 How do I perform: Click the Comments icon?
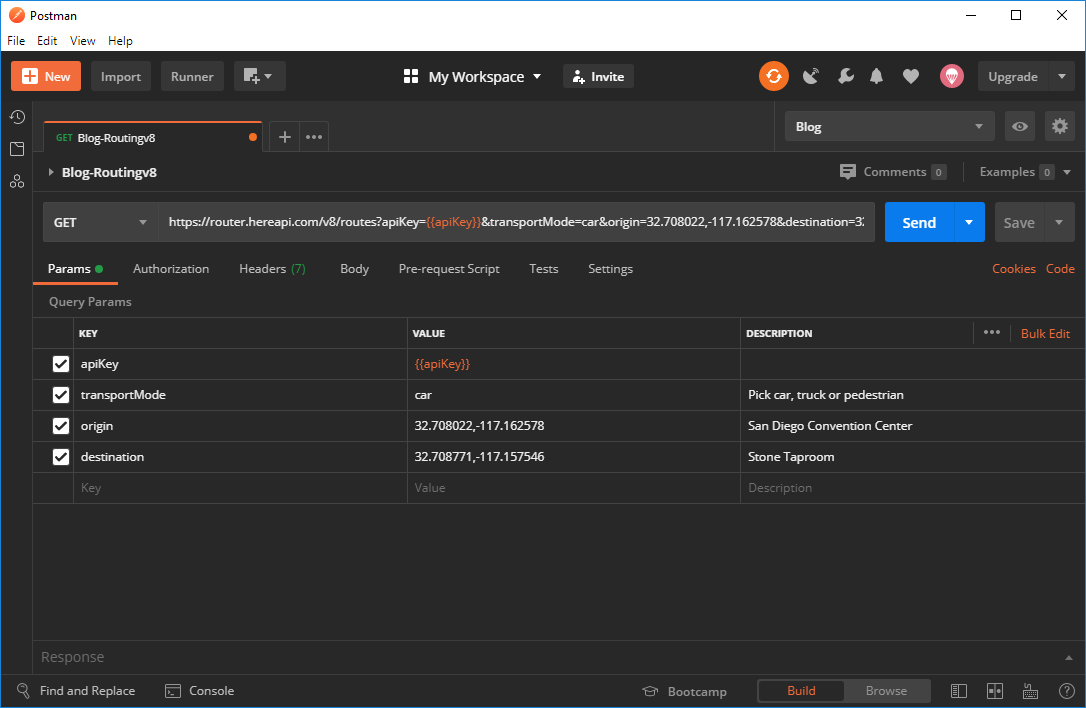pyautogui.click(x=847, y=172)
